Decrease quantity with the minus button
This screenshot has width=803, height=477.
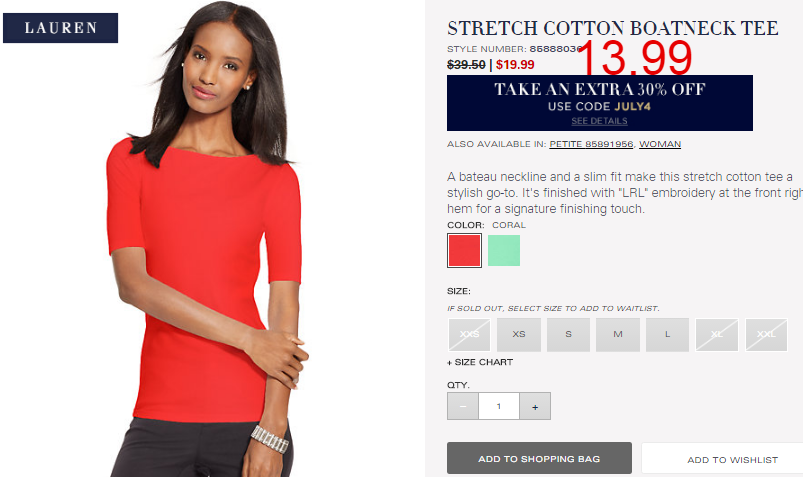(x=462, y=406)
